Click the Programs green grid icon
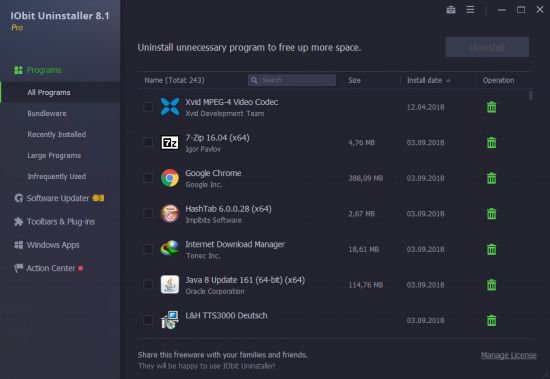The height and width of the screenshot is (379, 550). pyautogui.click(x=18, y=70)
